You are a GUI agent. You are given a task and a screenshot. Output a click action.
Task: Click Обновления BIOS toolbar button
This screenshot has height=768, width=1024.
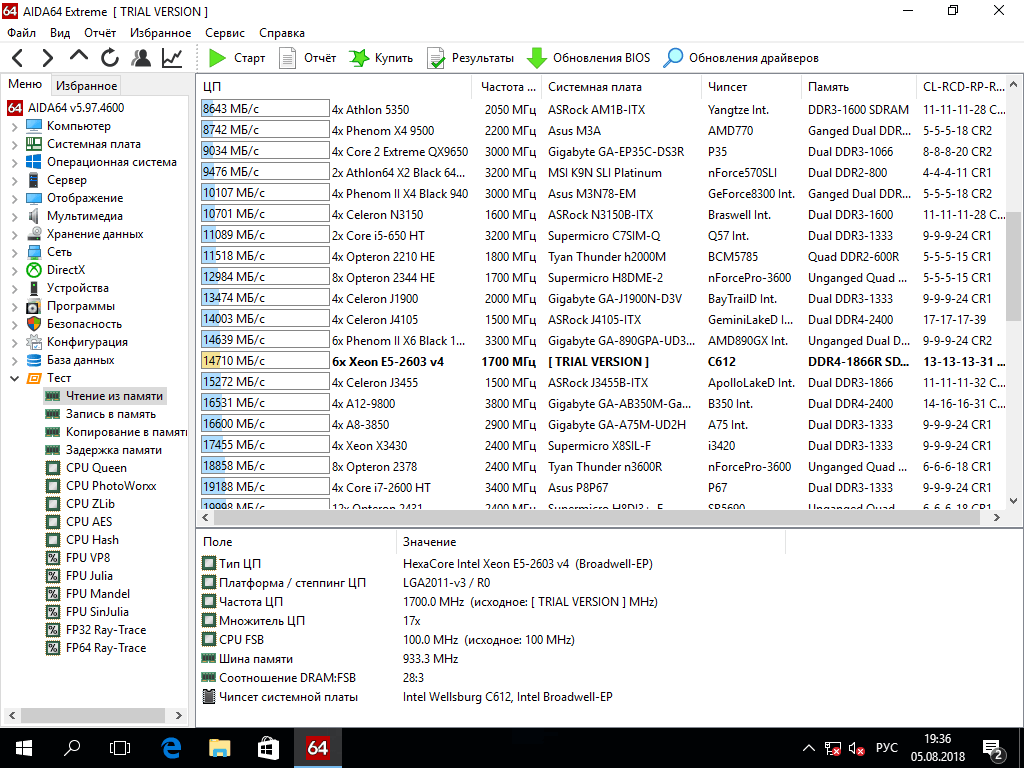pos(588,58)
